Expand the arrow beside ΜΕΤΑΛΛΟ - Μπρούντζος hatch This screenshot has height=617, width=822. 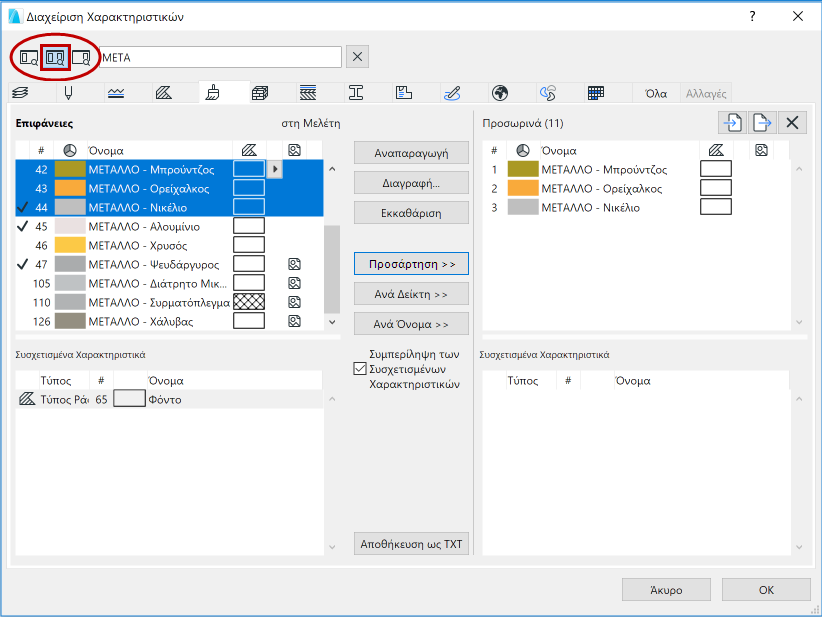click(x=275, y=169)
